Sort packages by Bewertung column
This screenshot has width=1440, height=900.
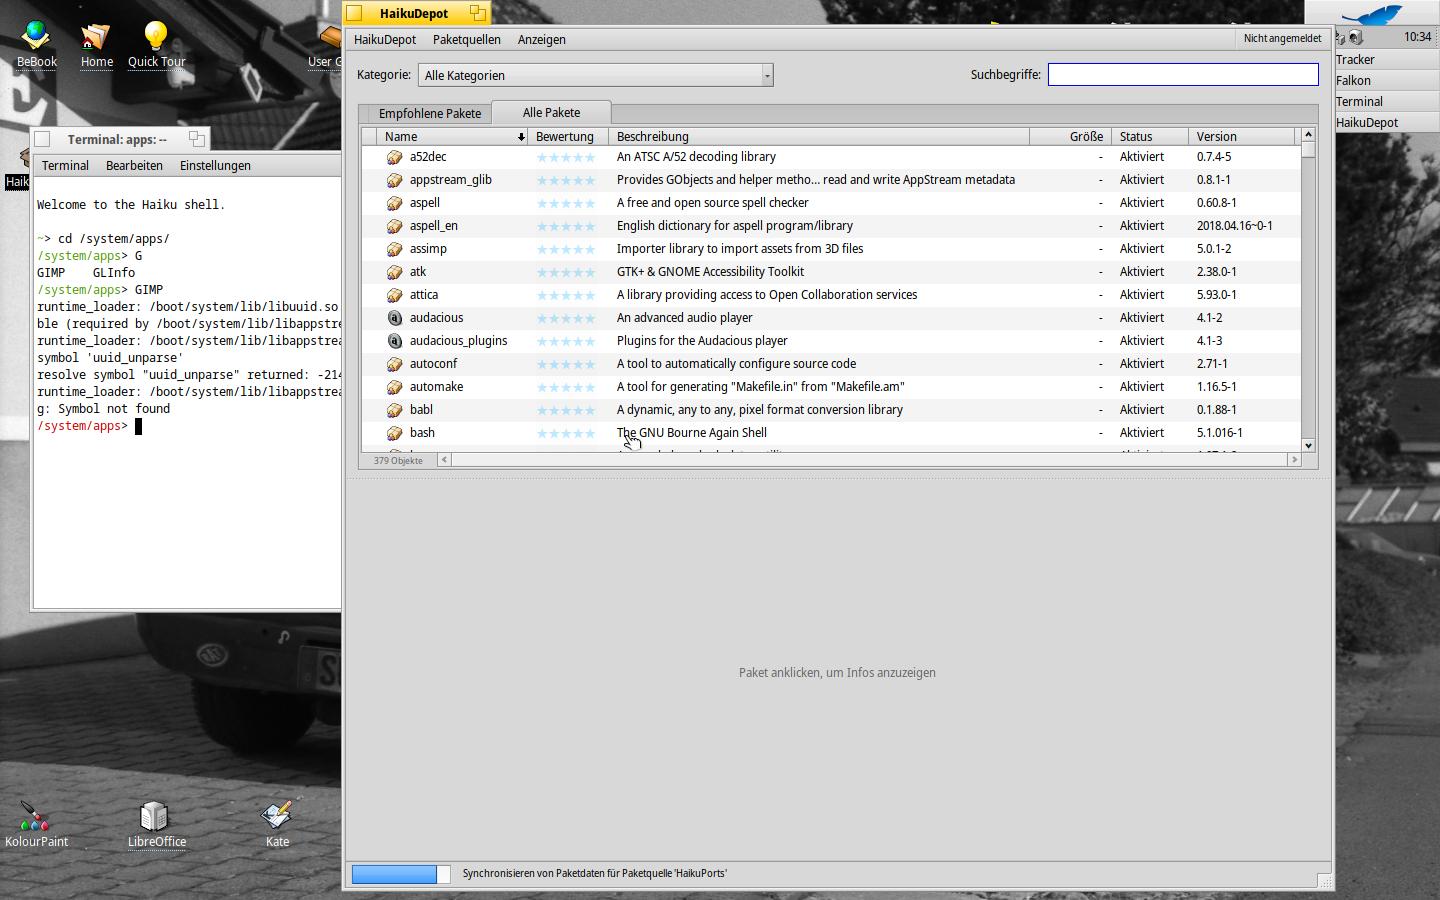[568, 136]
